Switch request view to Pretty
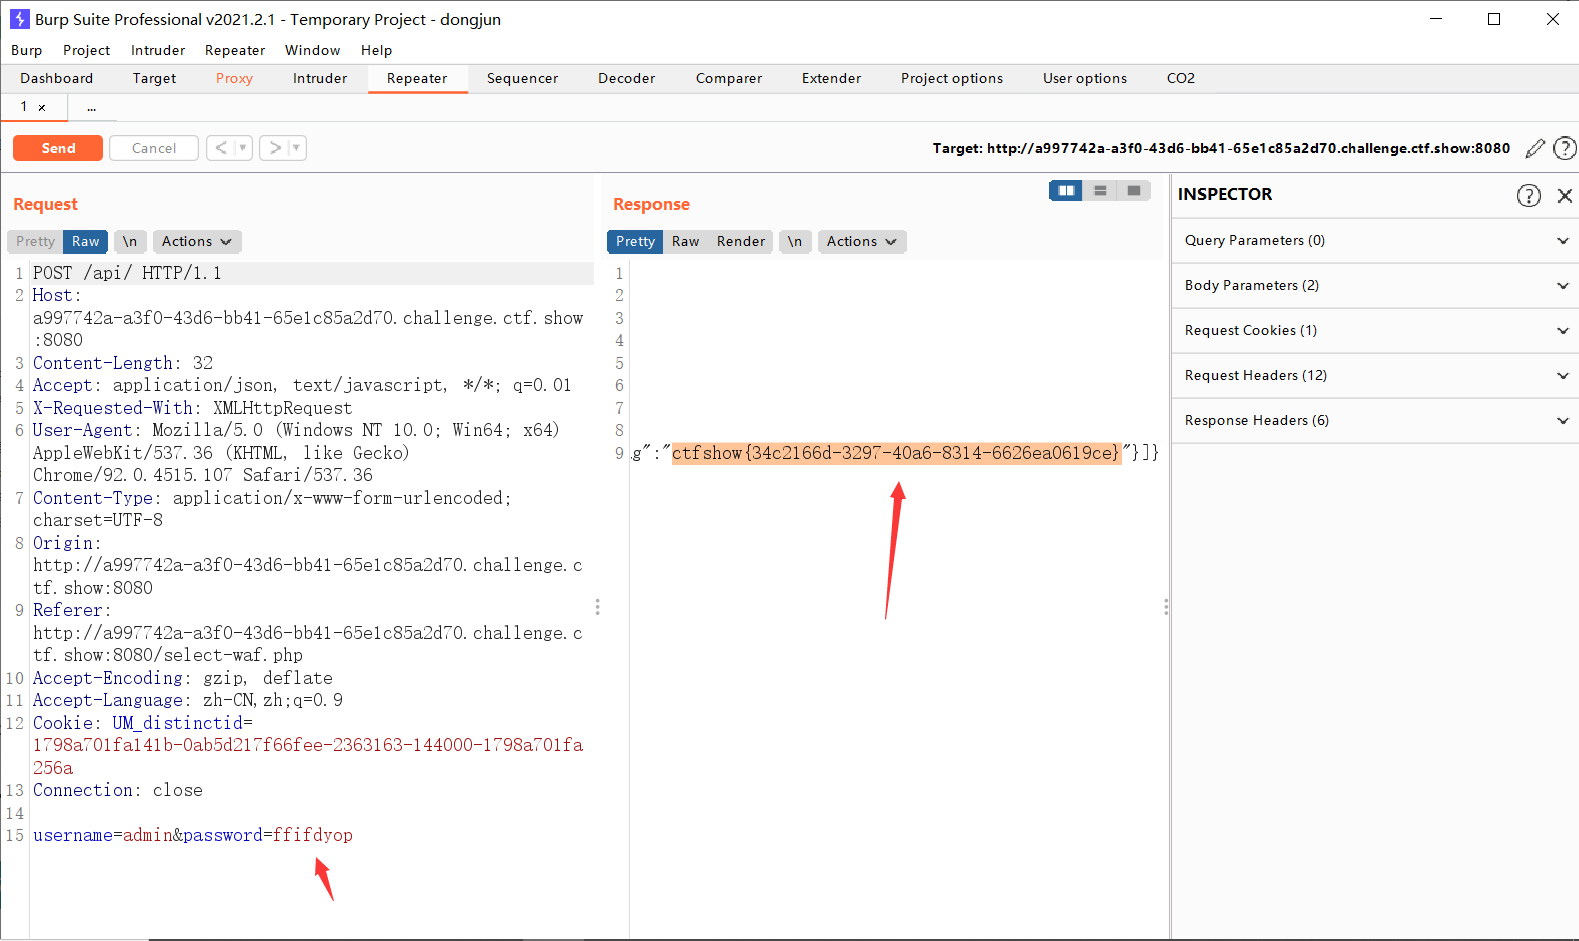Screen dimensions: 1579x941 tap(35, 241)
